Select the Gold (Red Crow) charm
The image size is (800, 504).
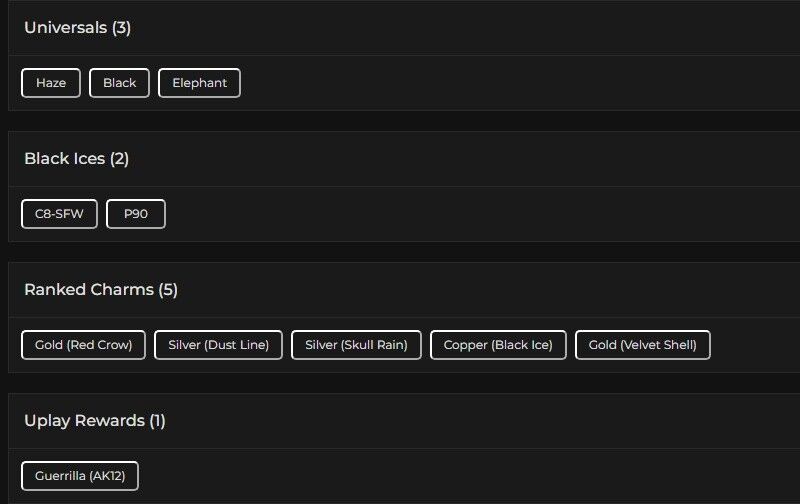pyautogui.click(x=83, y=345)
